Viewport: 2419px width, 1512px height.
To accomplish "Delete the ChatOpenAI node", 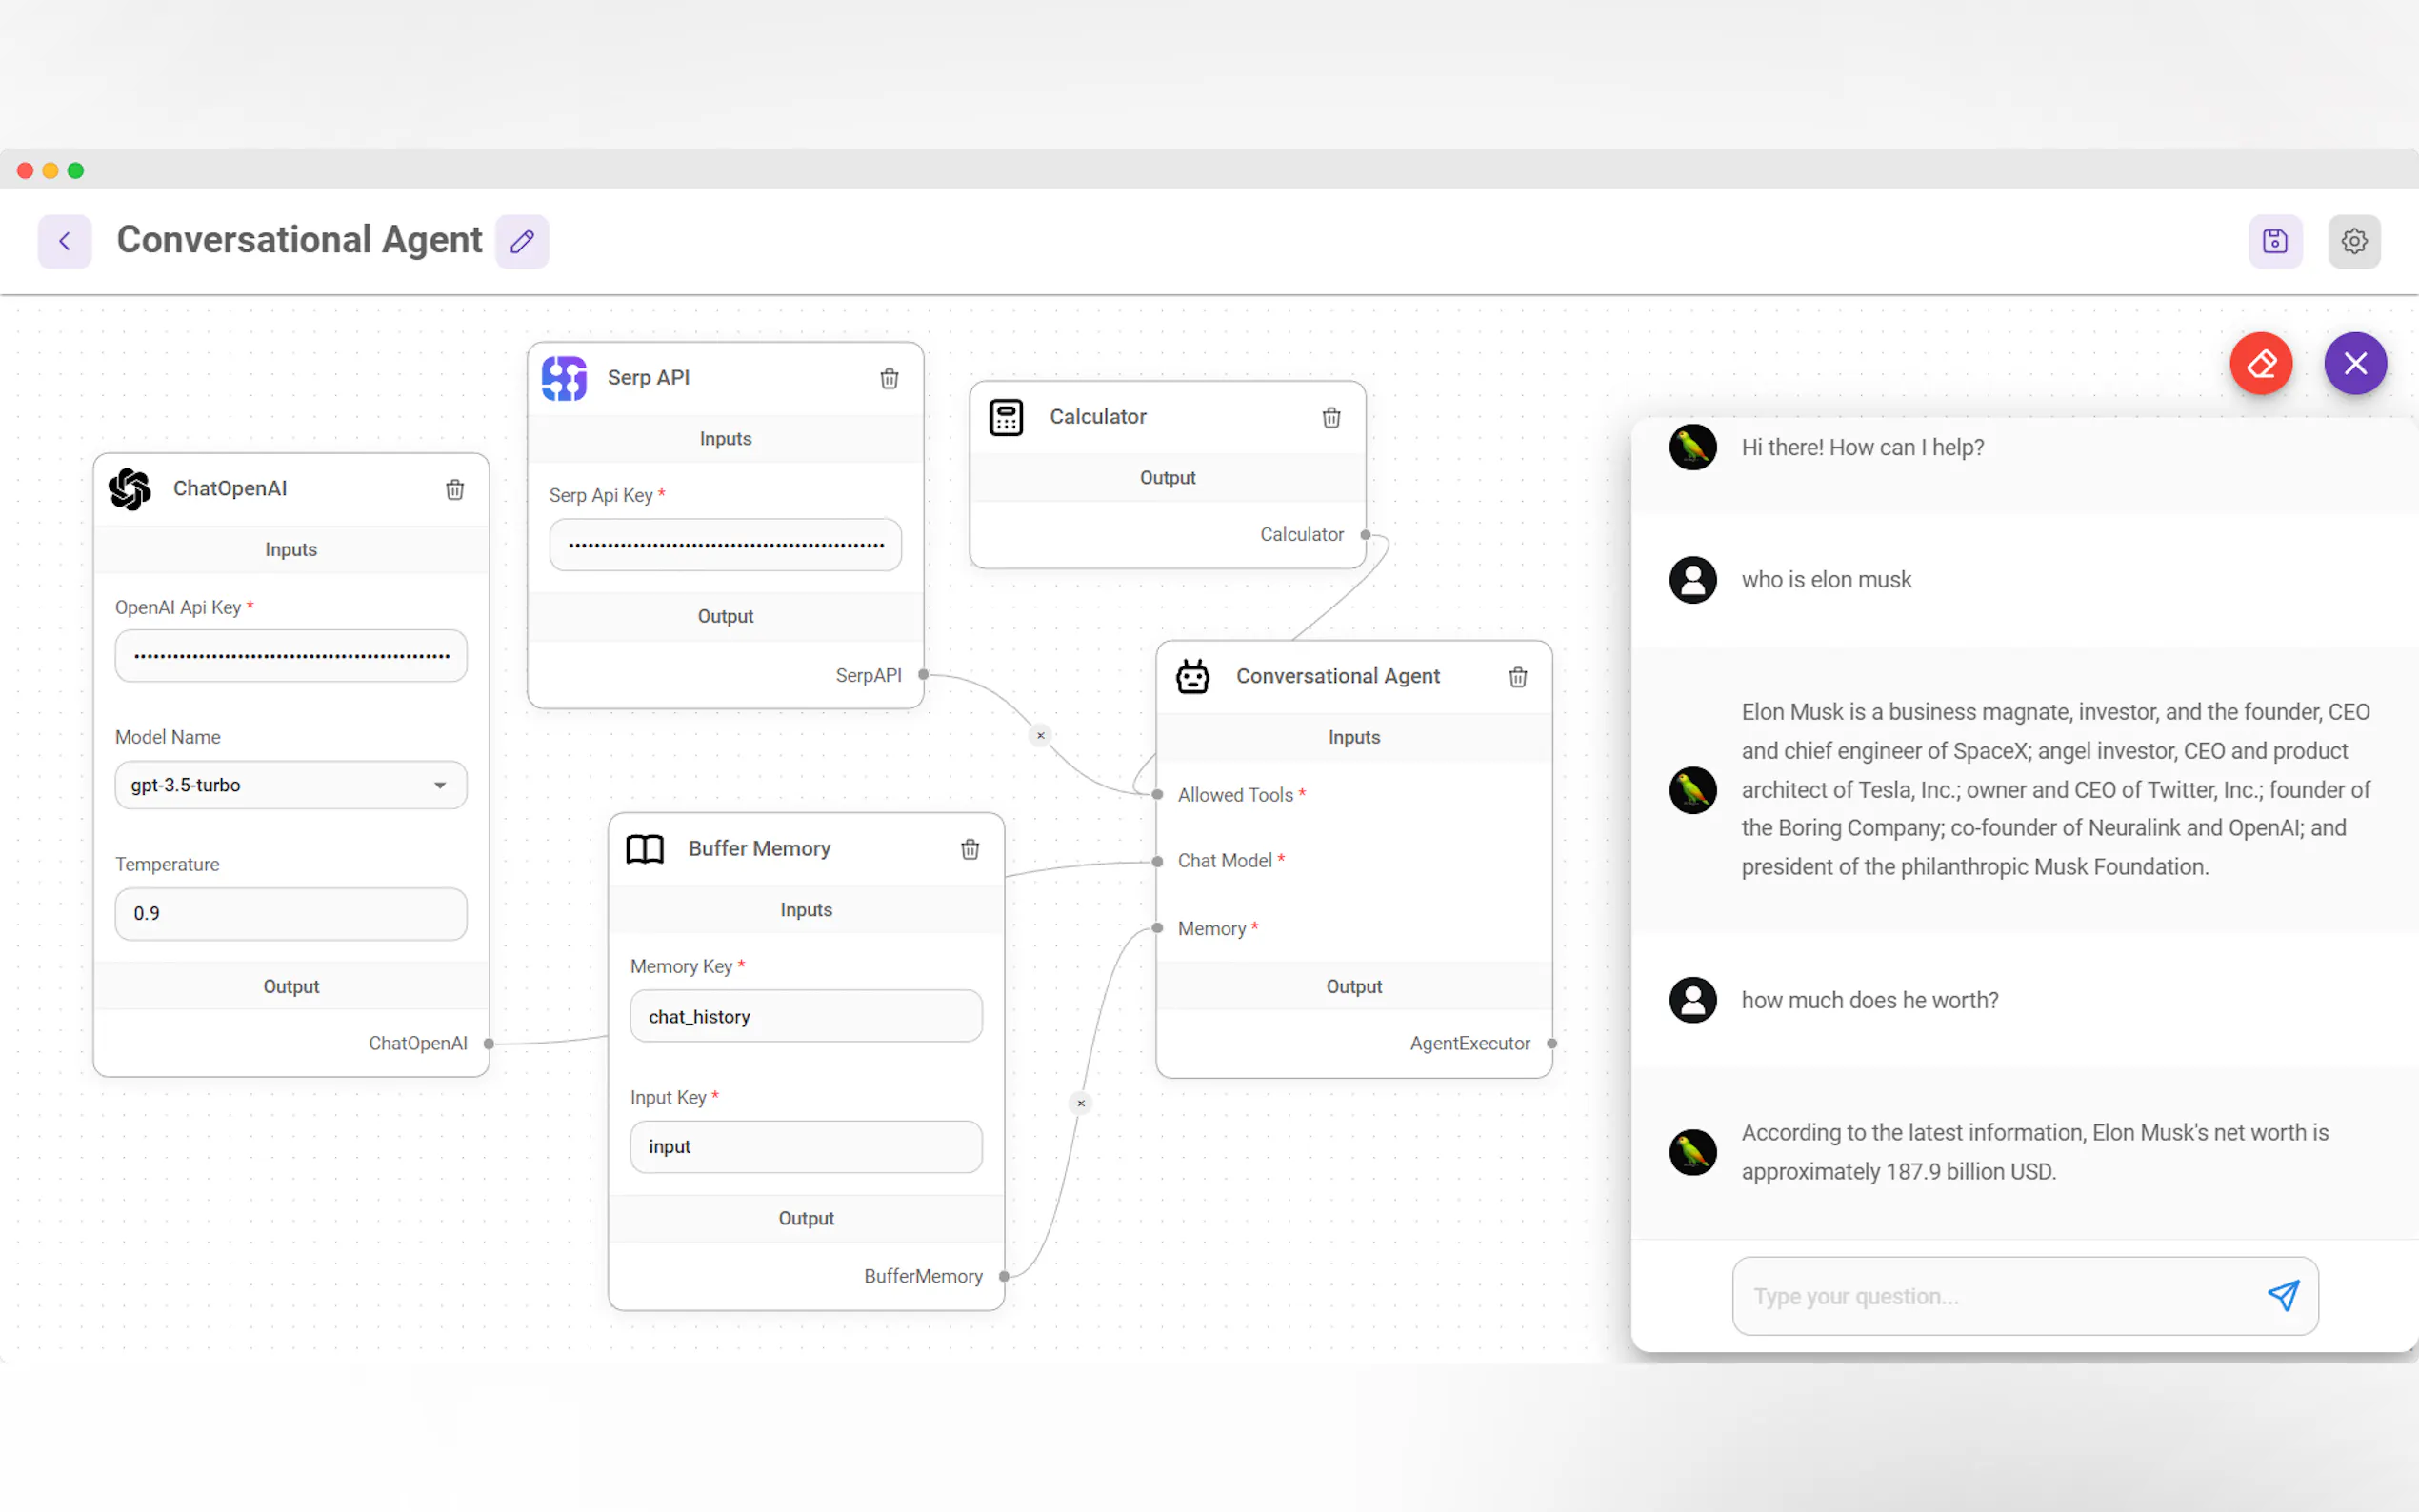I will [455, 489].
